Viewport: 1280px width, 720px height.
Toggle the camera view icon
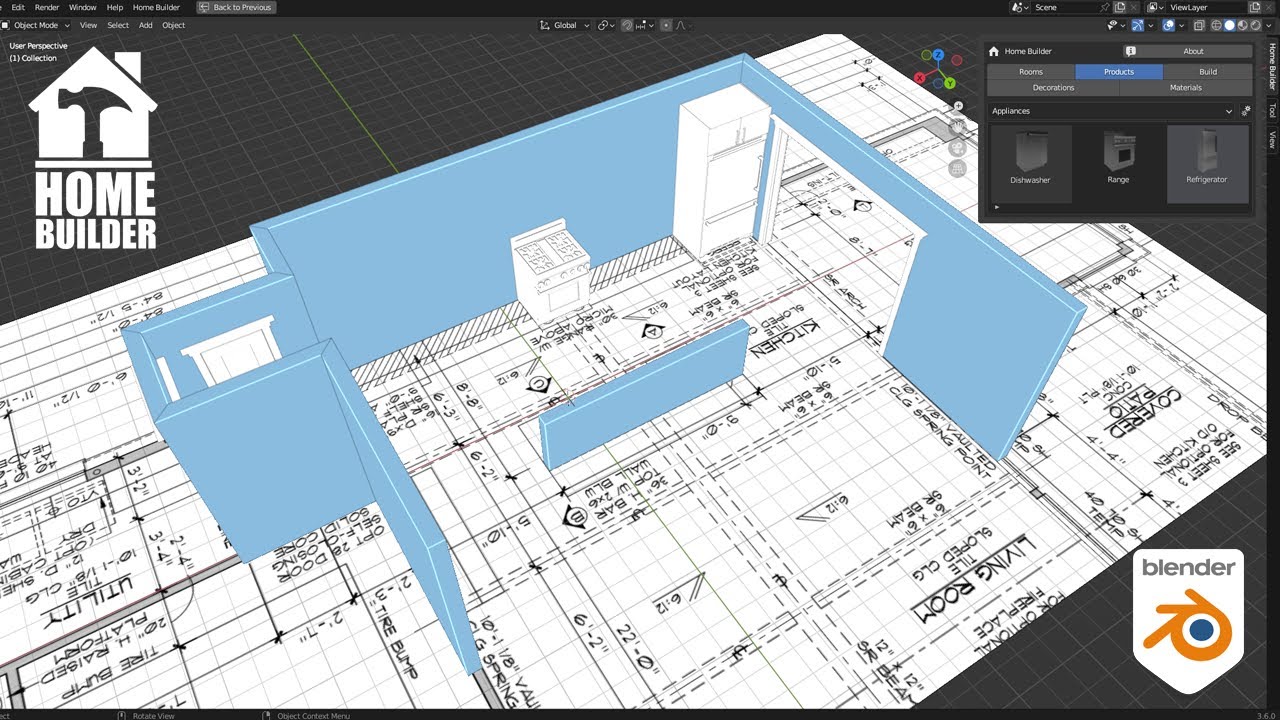[958, 147]
